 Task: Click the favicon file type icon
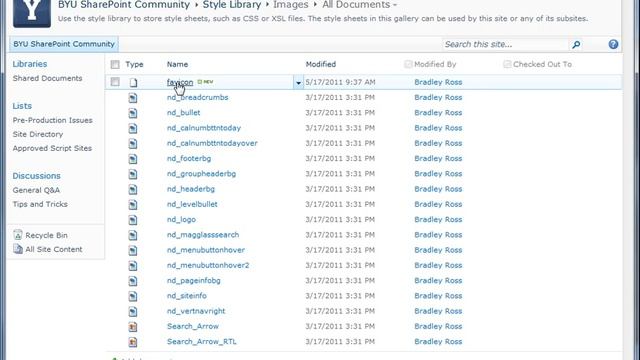click(x=133, y=82)
